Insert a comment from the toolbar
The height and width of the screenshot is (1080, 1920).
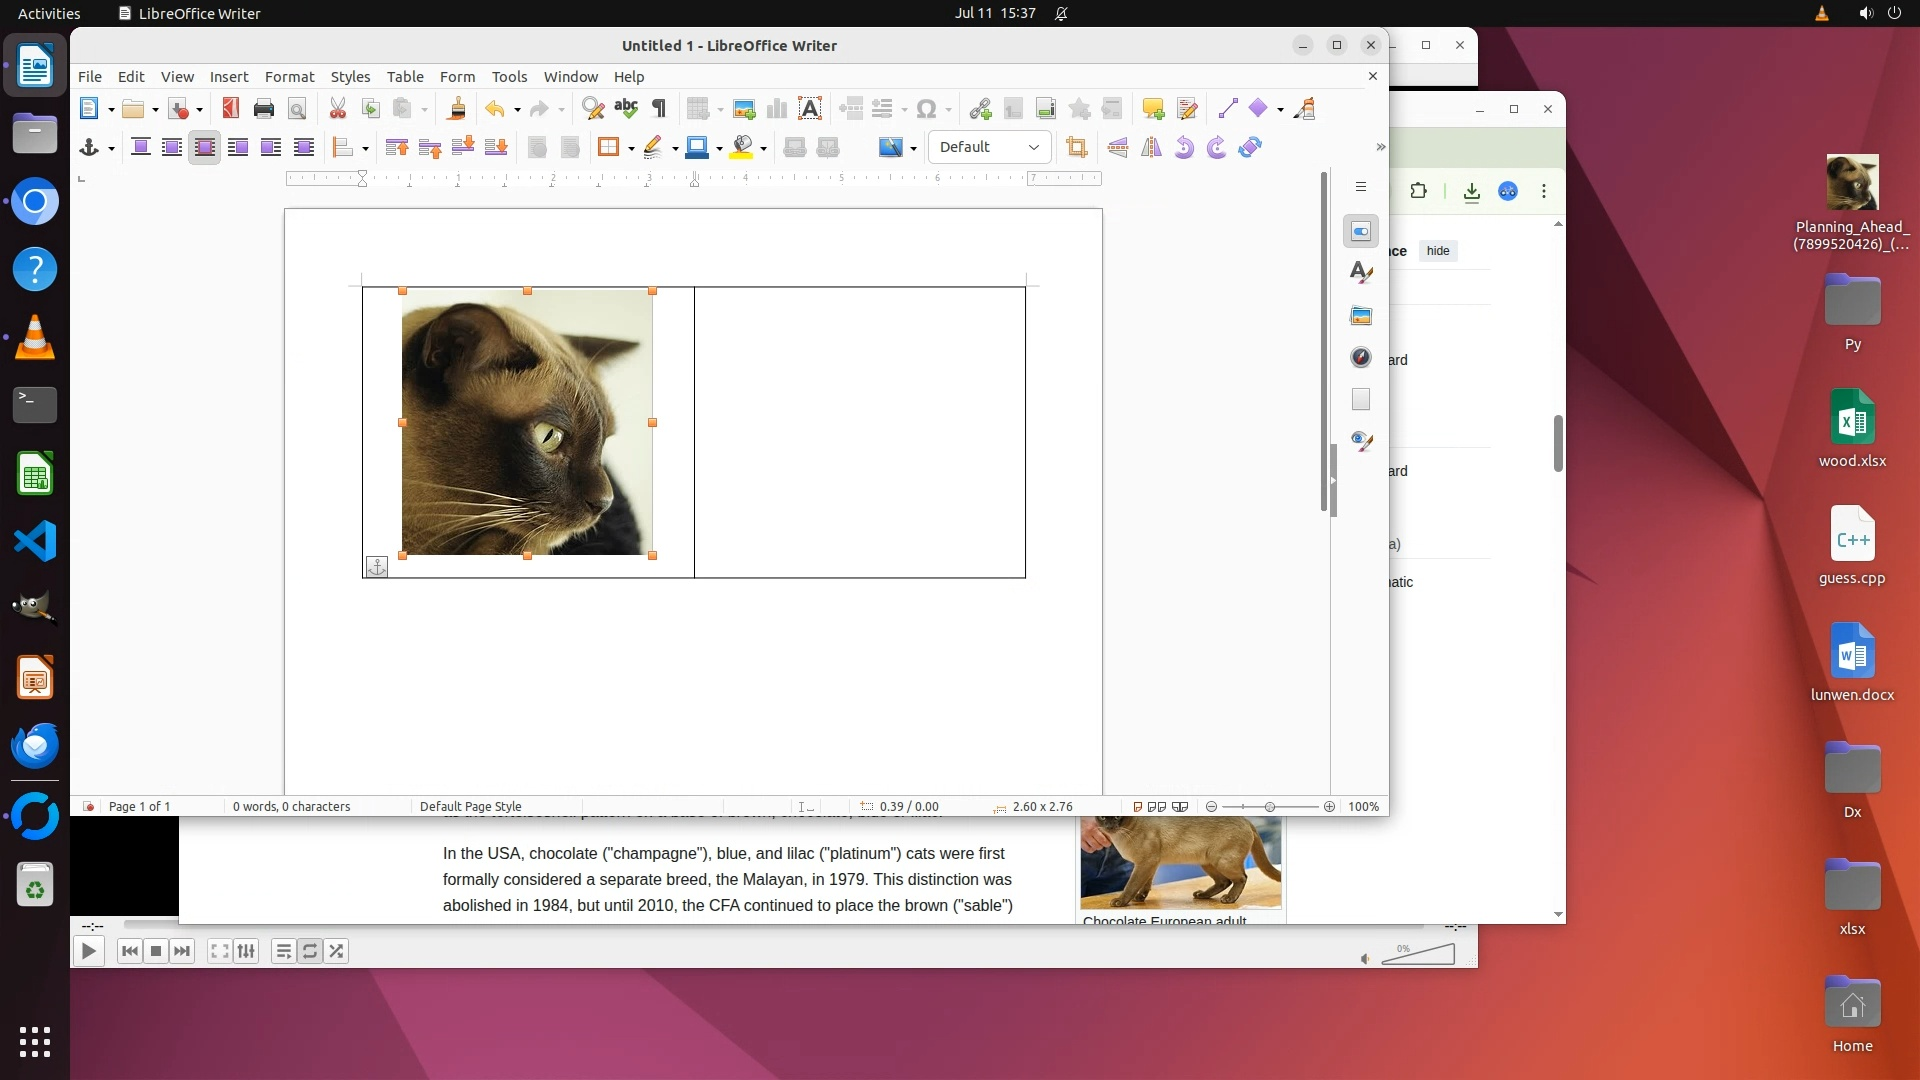point(1153,109)
